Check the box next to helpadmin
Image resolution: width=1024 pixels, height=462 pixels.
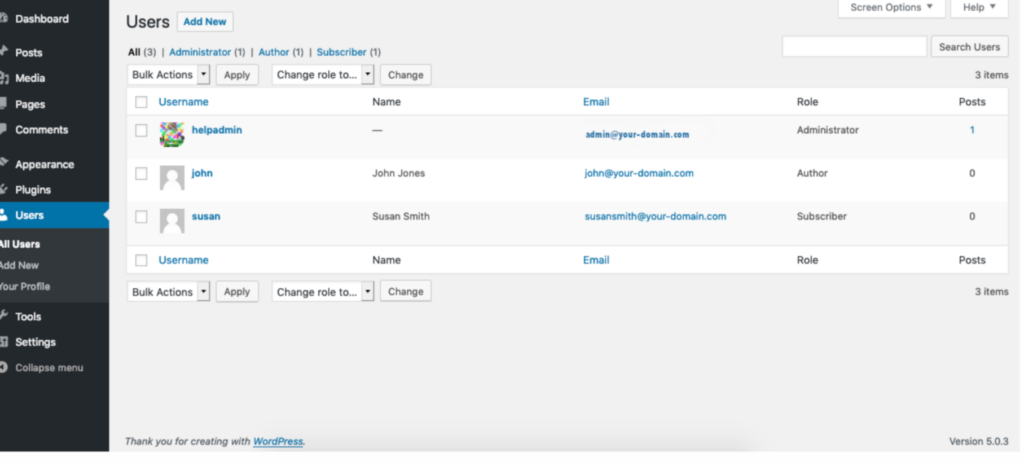coord(141,130)
